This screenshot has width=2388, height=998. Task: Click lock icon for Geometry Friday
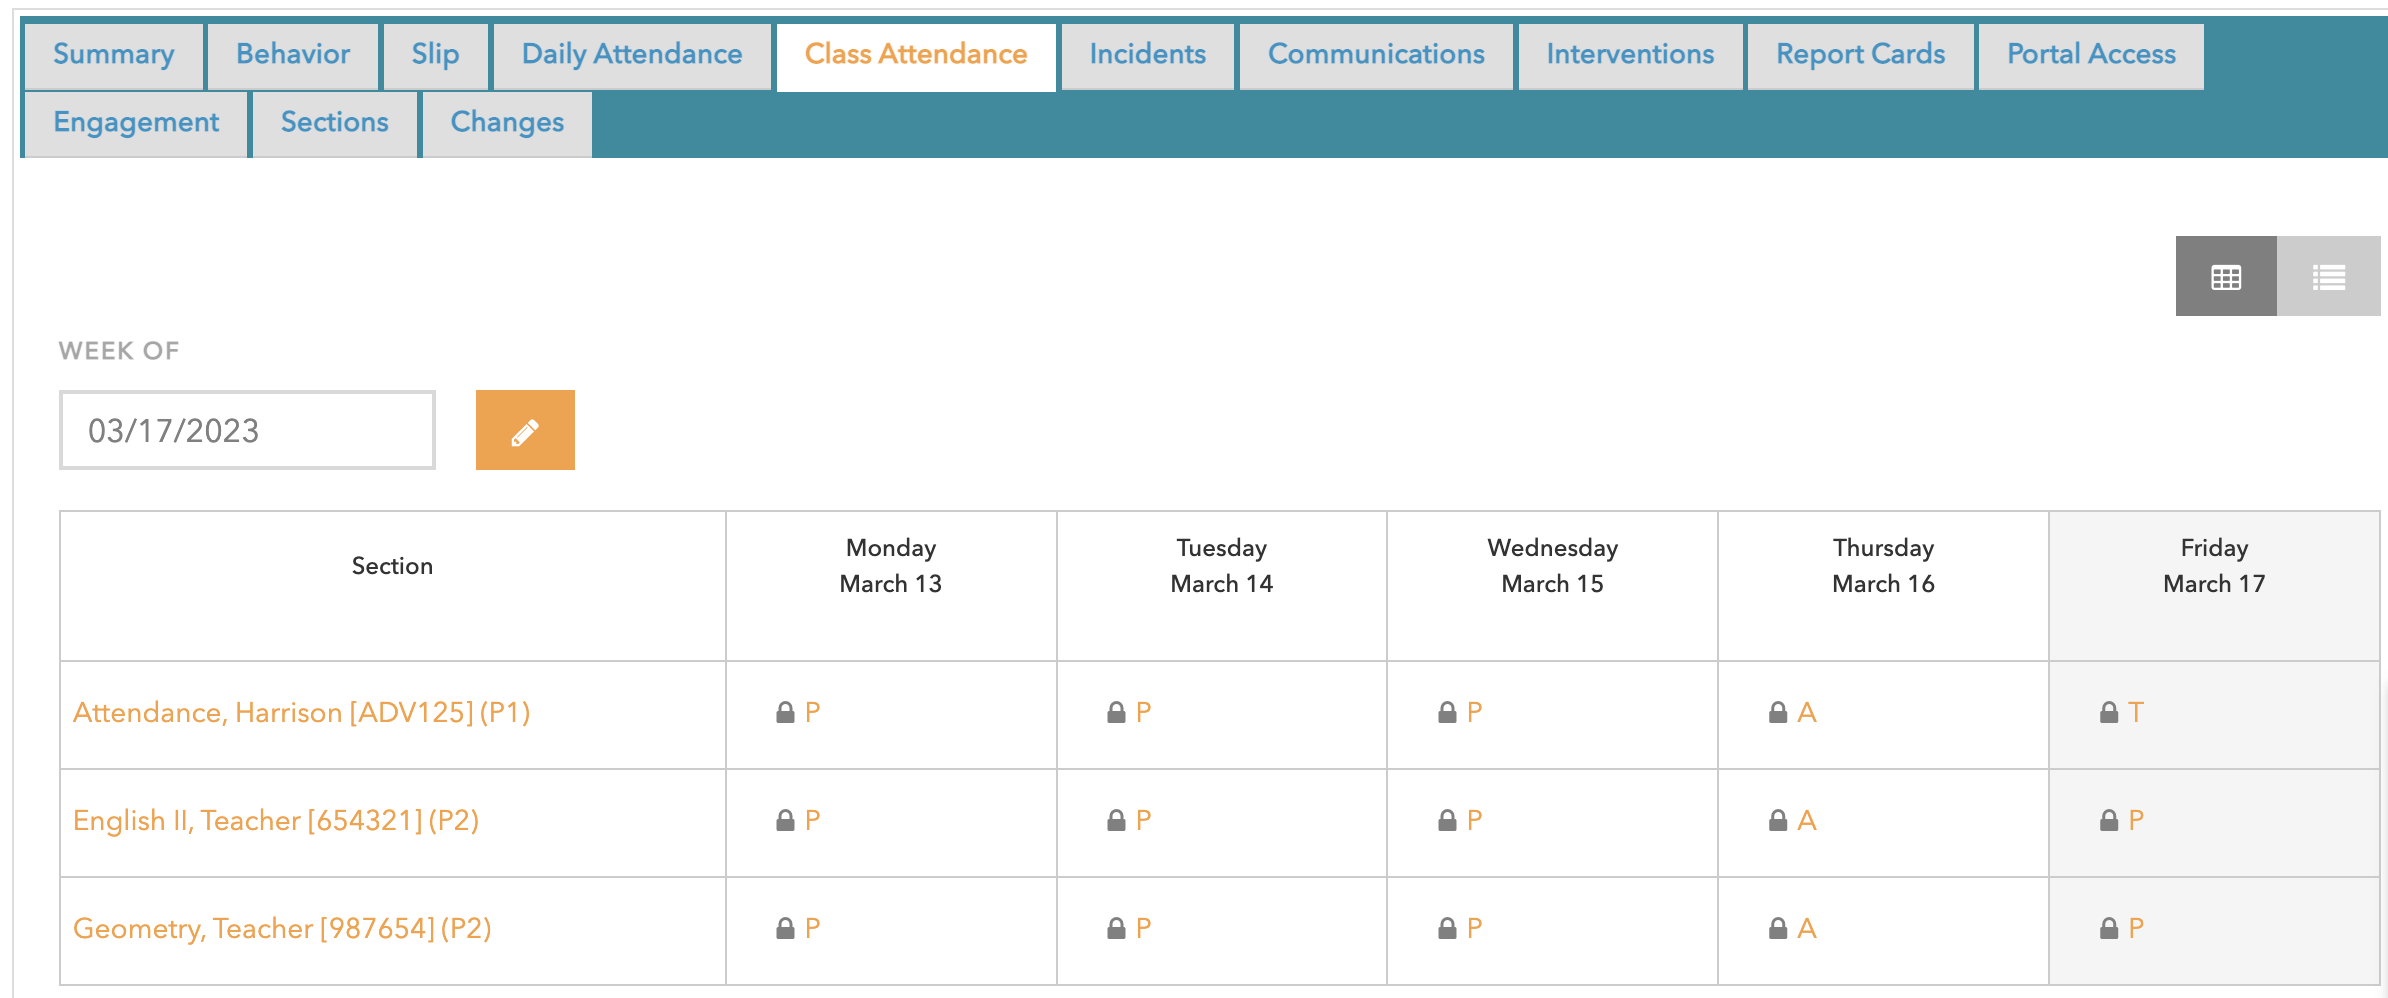coord(2108,929)
